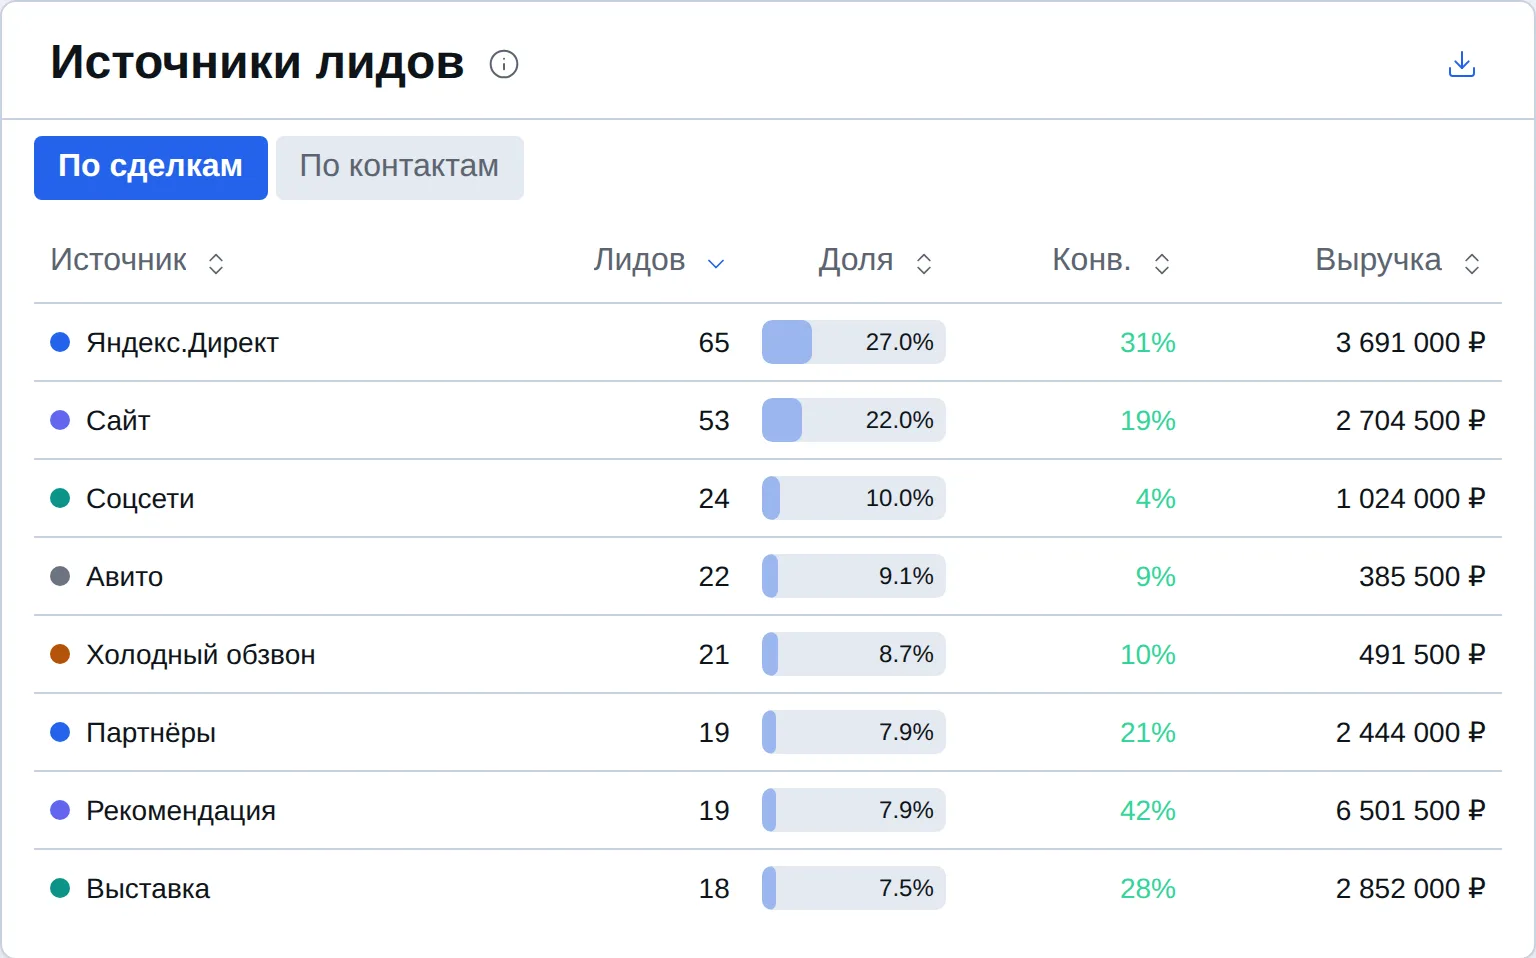Select the По сделкам tab

(x=151, y=168)
